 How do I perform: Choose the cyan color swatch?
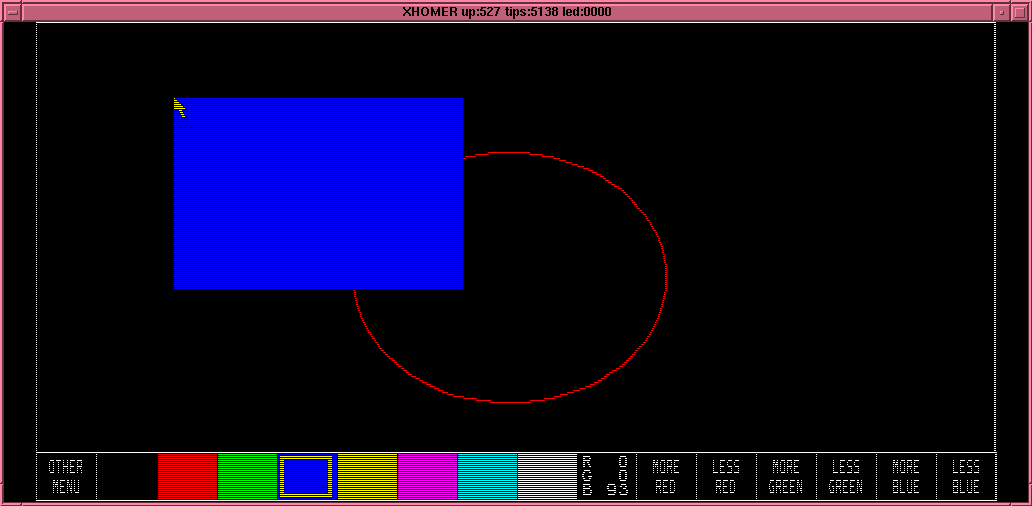click(x=487, y=477)
